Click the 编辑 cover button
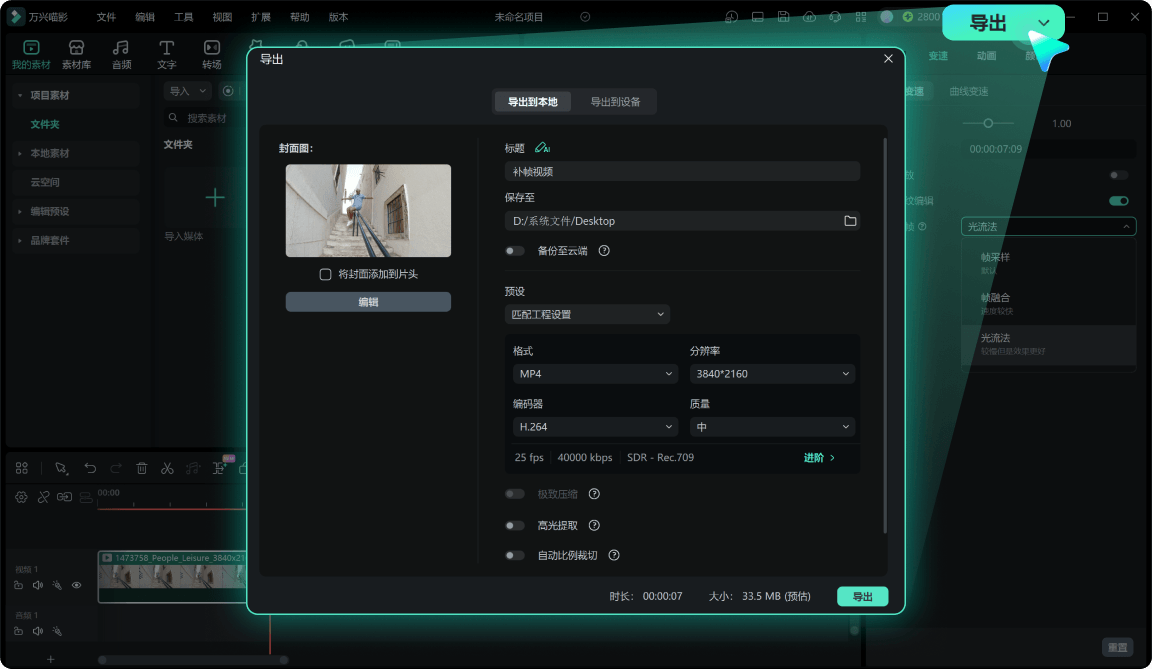The width and height of the screenshot is (1152, 669). point(368,302)
